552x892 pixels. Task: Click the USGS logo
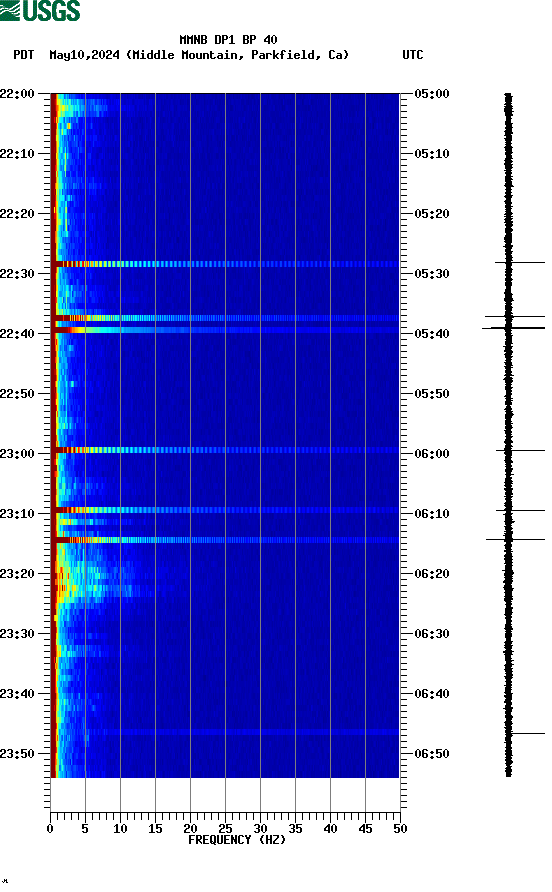click(40, 10)
